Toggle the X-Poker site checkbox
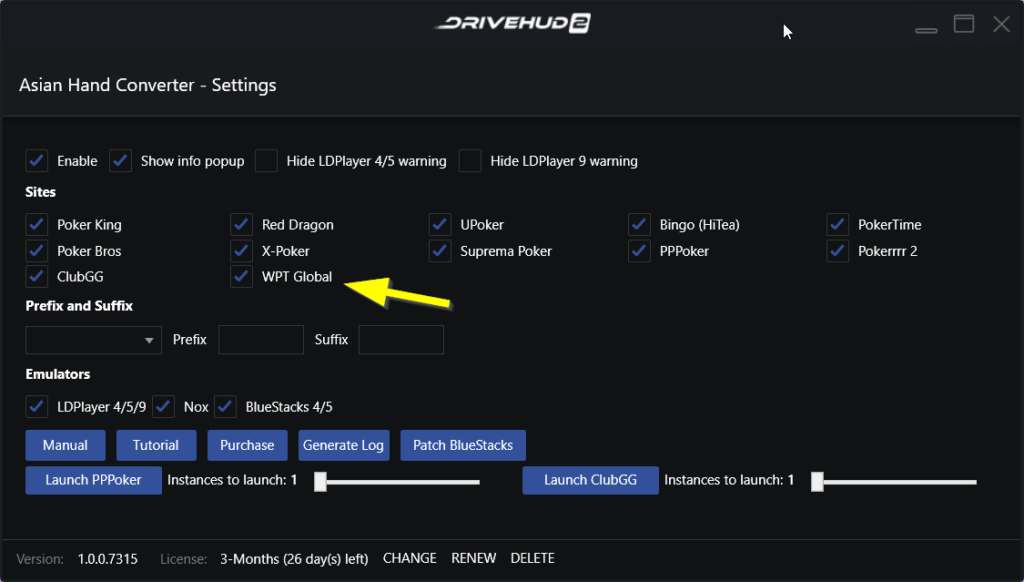 [242, 251]
